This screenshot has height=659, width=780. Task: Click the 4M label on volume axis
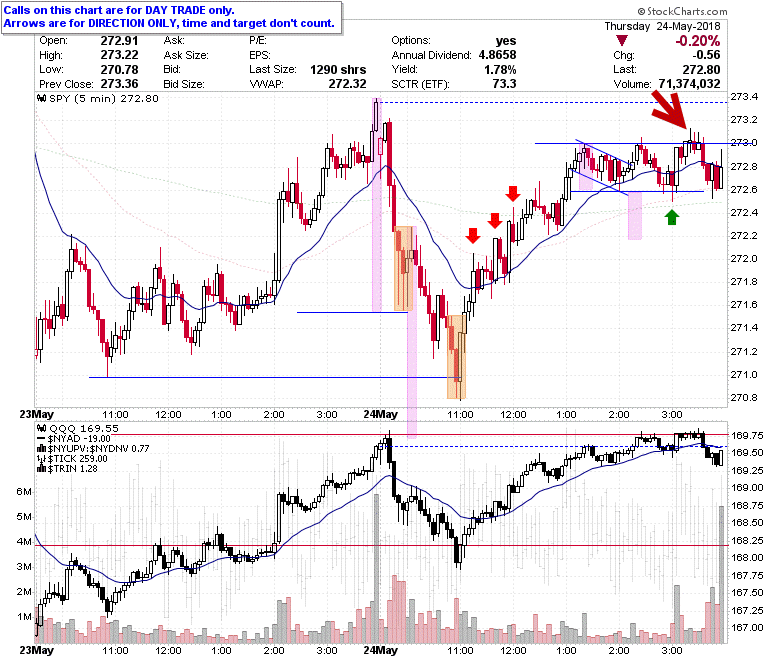[x=24, y=541]
